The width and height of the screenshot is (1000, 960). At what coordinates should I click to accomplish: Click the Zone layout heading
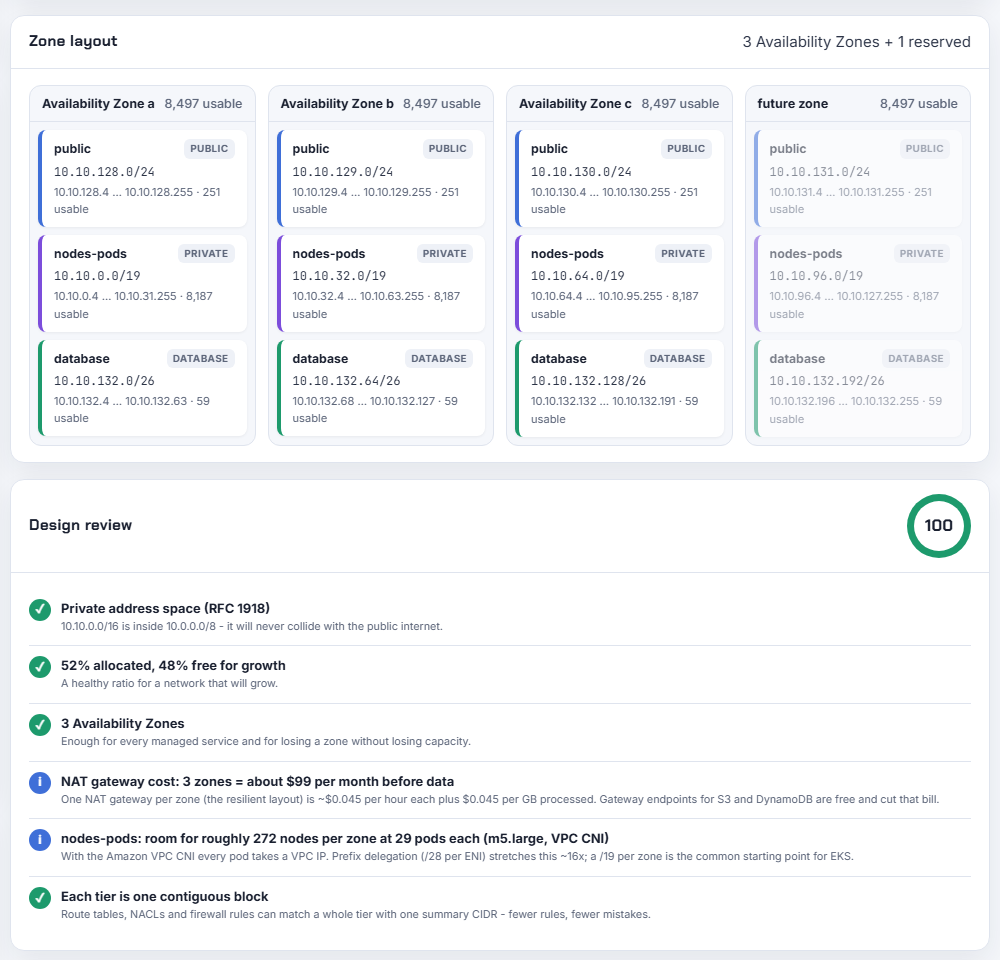[x=73, y=41]
